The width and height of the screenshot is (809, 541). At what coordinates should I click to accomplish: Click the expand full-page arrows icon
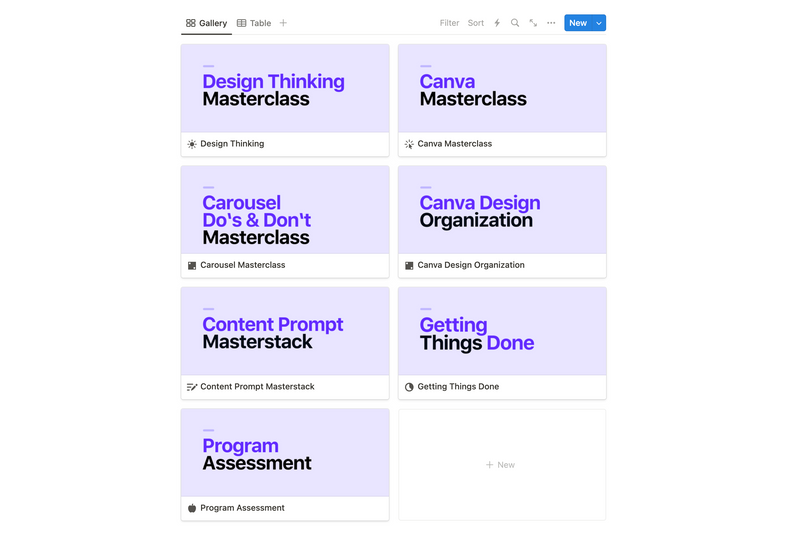533,23
